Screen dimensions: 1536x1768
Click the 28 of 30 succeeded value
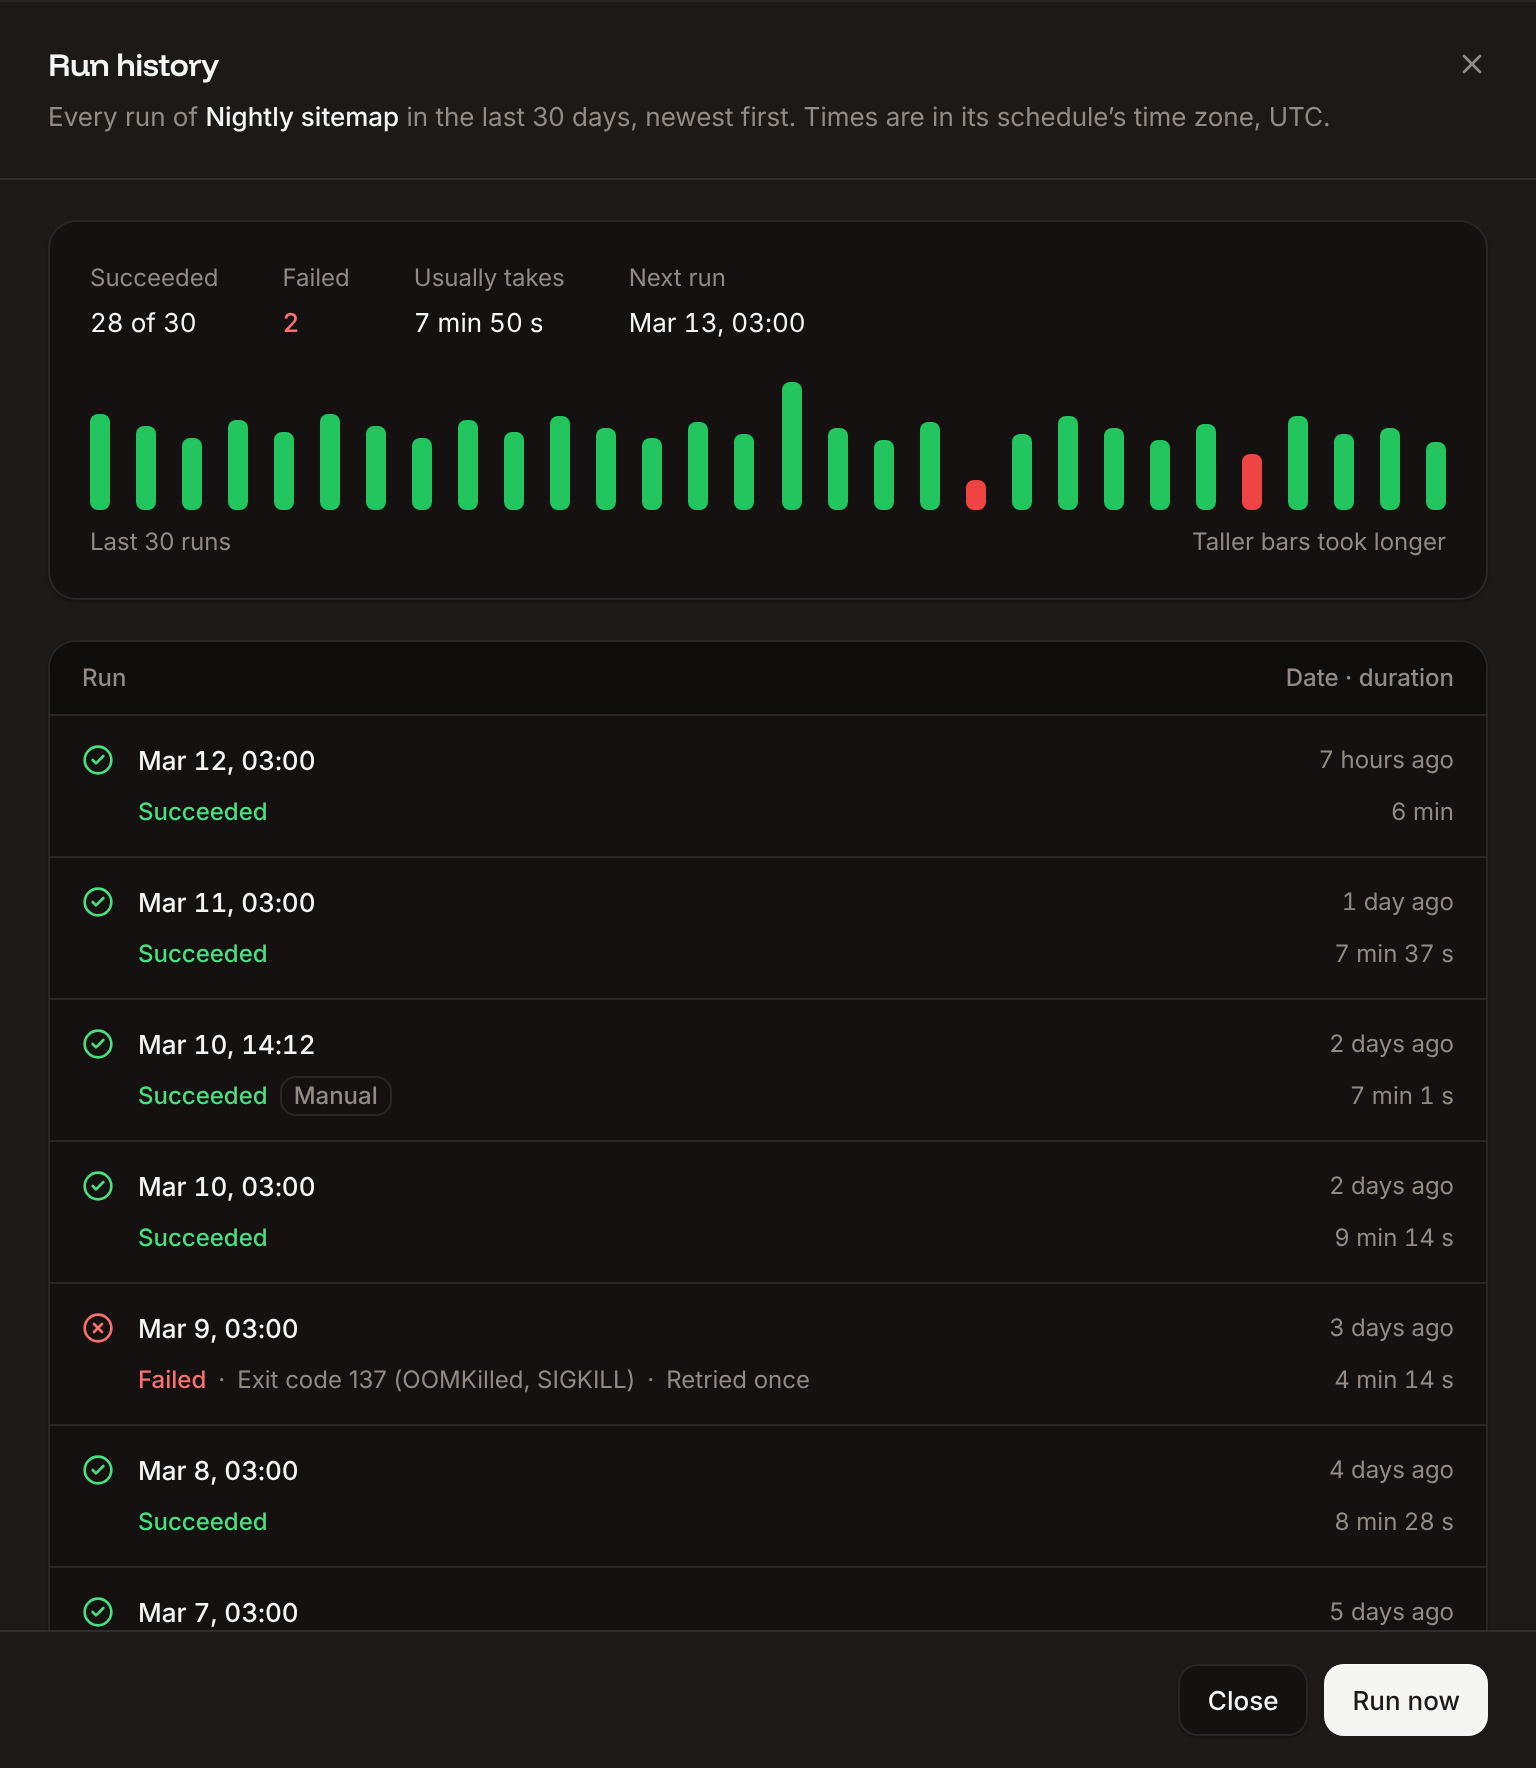coord(143,323)
